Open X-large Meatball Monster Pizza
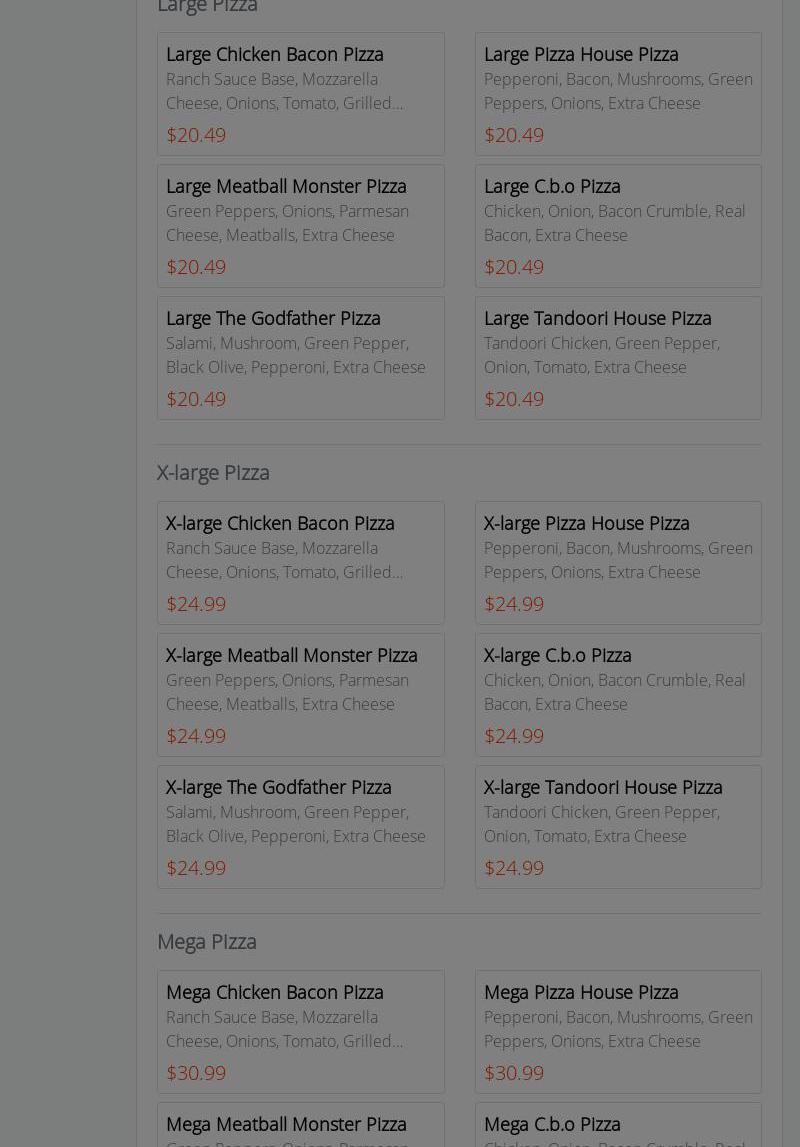 300,695
